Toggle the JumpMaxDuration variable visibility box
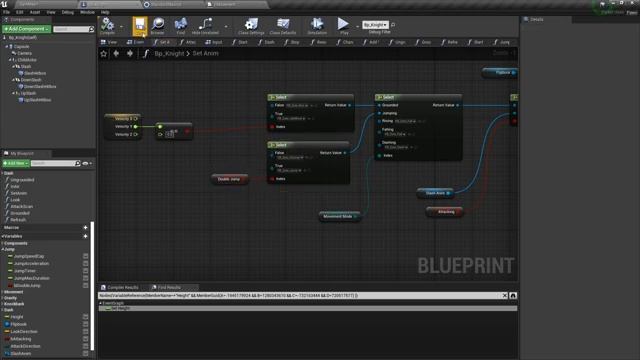Image resolution: width=640 pixels, height=360 pixels. point(86,278)
